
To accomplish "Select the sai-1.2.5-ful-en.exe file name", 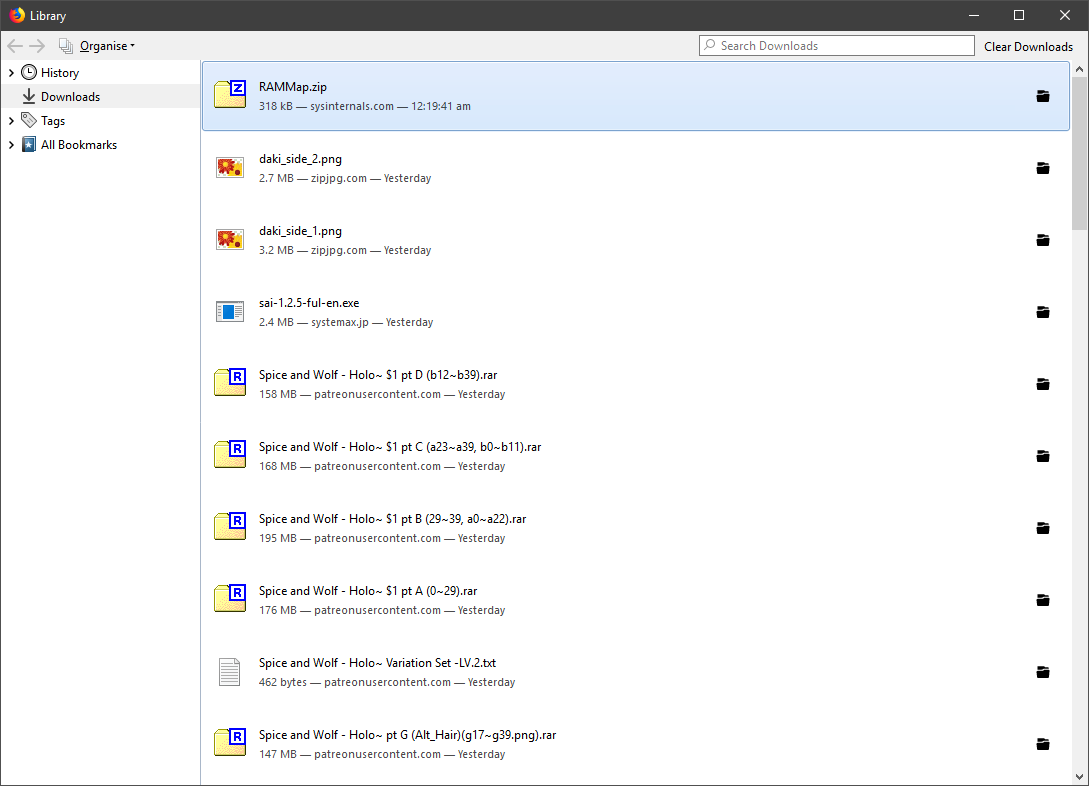I will (x=309, y=303).
